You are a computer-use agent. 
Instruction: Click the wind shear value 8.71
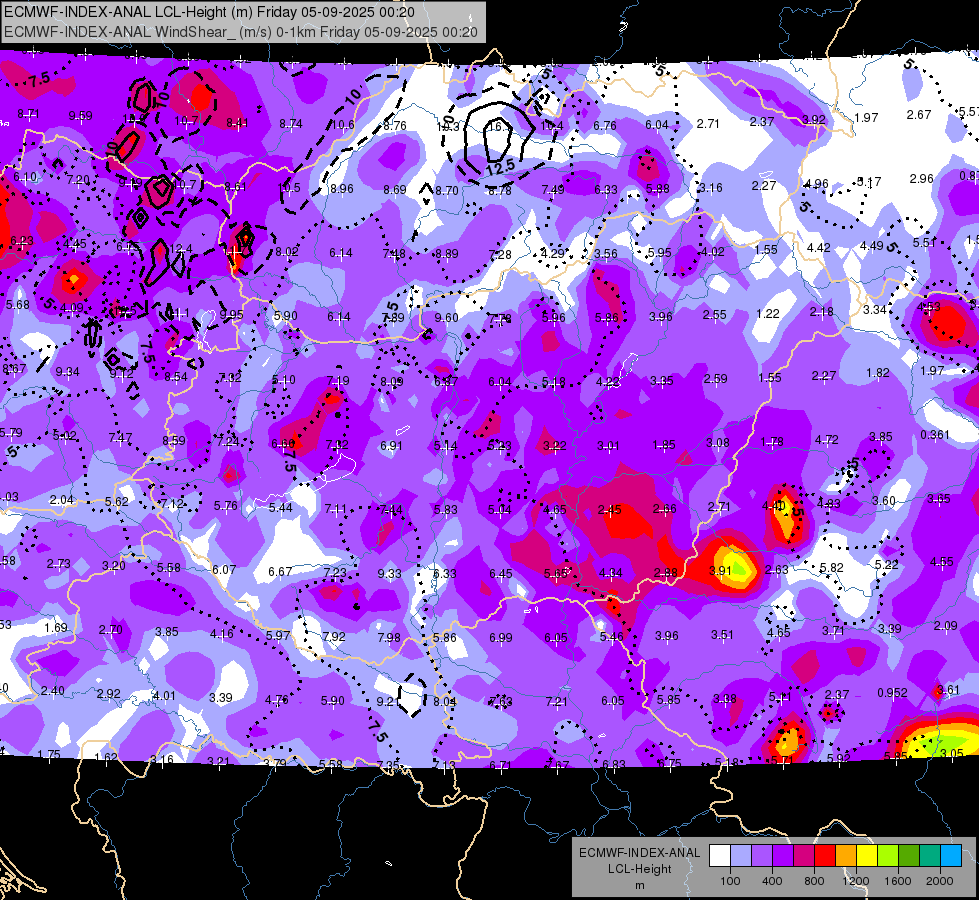click(28, 114)
